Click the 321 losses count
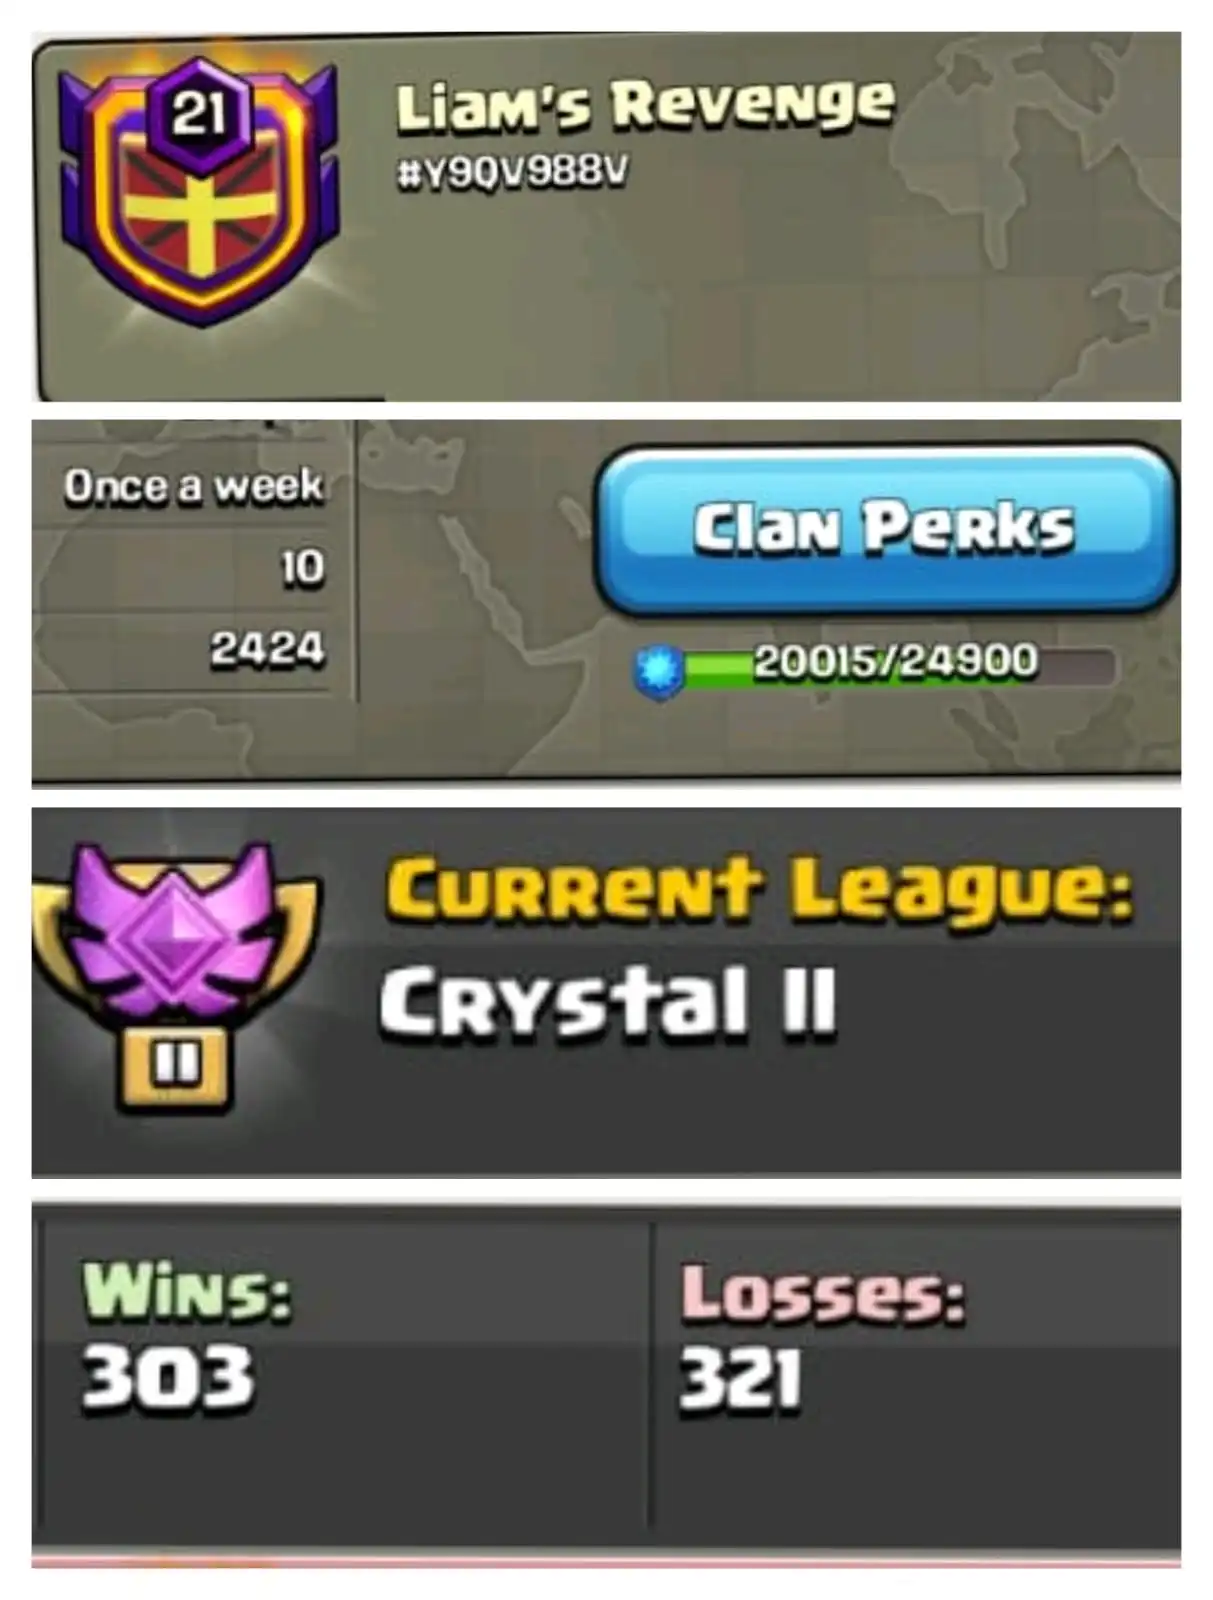The height and width of the screenshot is (1600, 1213). (740, 1379)
